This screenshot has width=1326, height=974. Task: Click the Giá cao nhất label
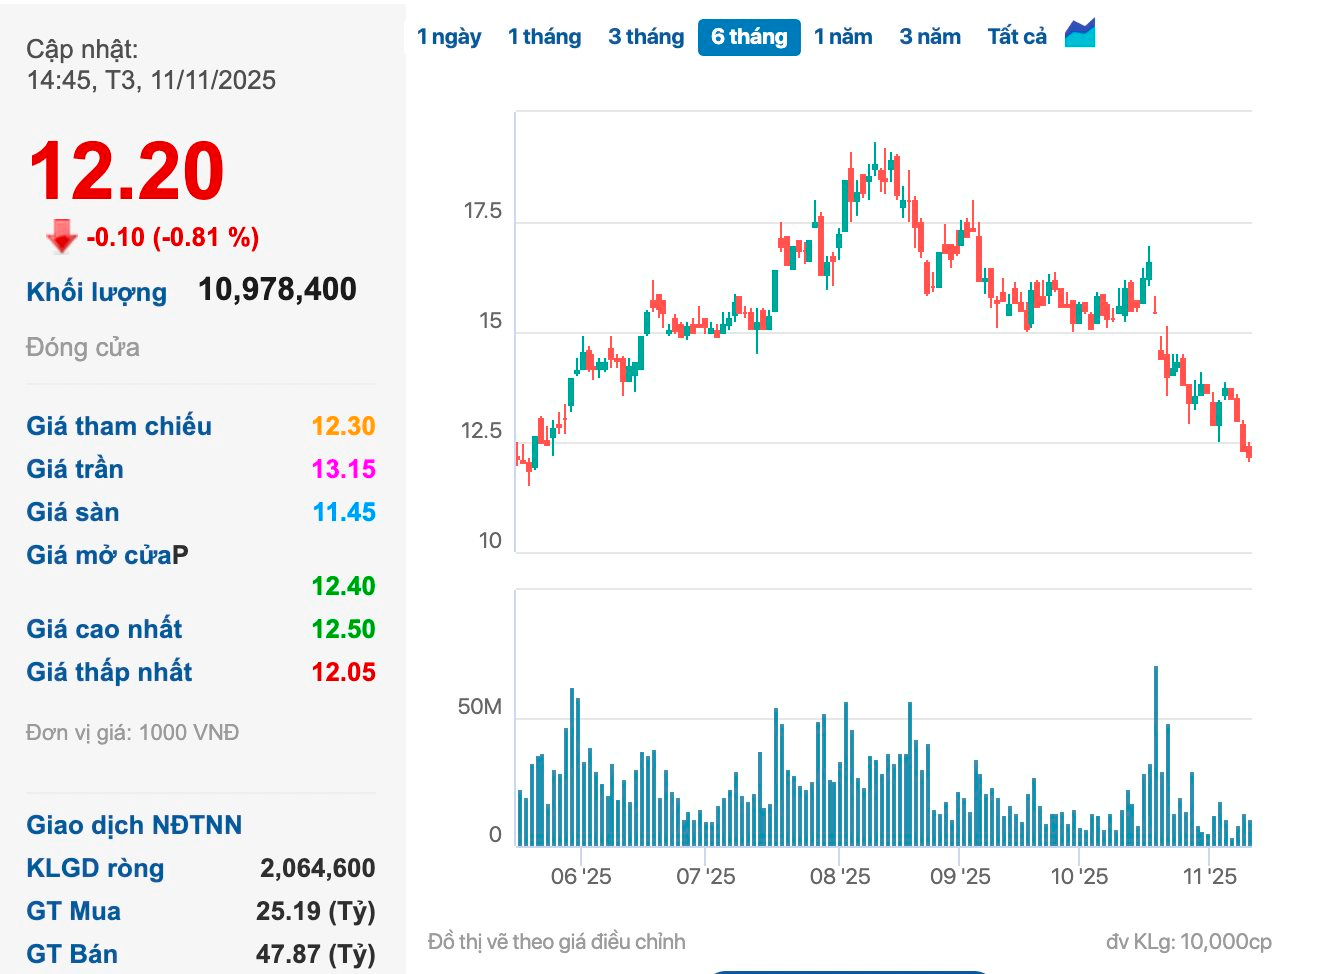(x=104, y=629)
